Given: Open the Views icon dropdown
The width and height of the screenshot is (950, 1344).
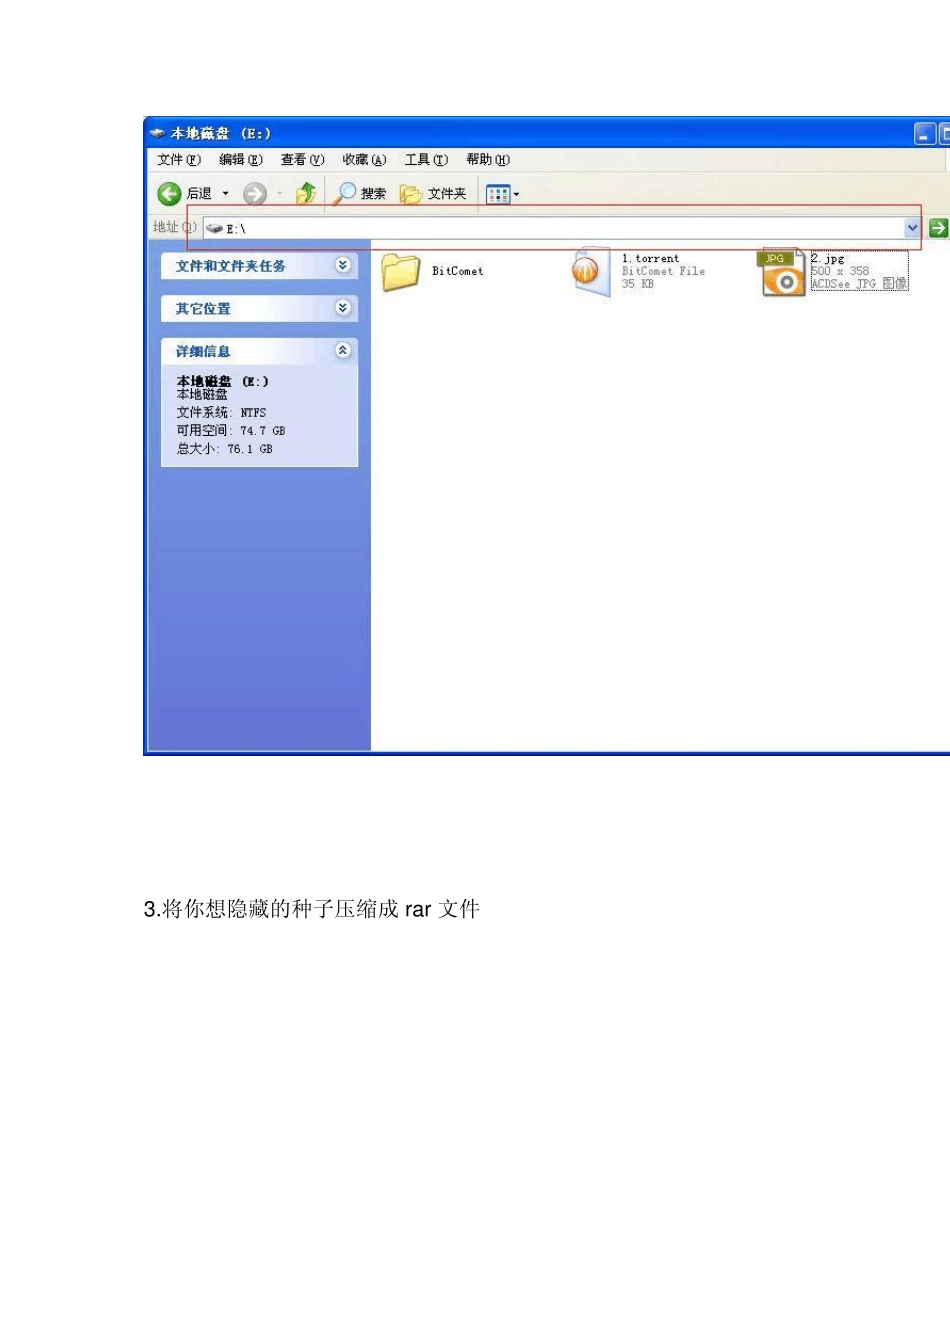Looking at the screenshot, I should click(x=503, y=194).
